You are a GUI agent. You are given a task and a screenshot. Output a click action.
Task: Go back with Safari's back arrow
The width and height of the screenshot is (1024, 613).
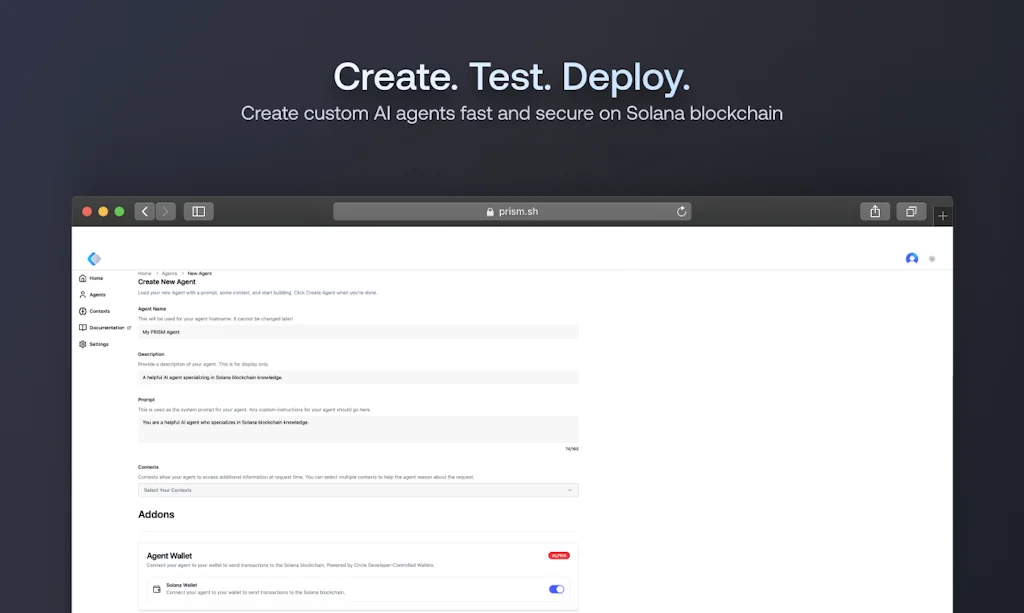tap(145, 211)
